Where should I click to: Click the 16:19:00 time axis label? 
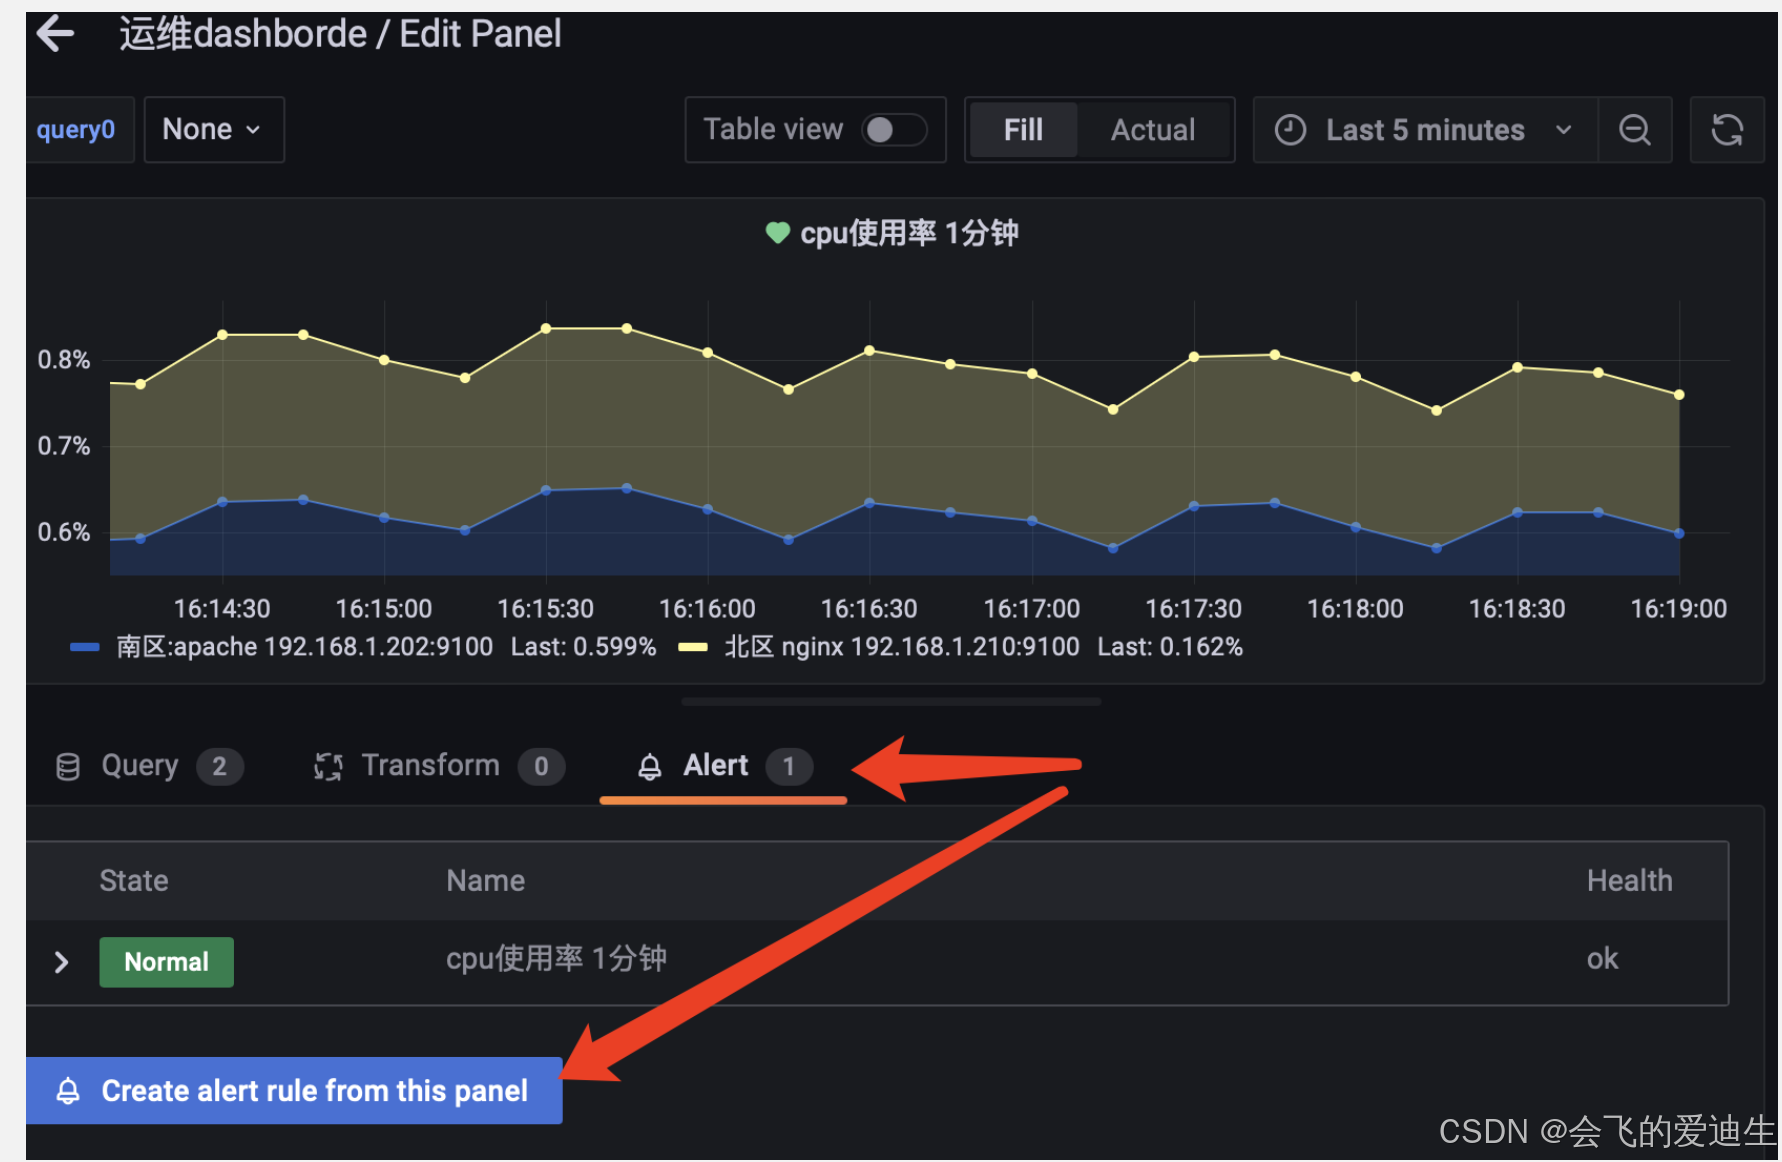click(1679, 609)
